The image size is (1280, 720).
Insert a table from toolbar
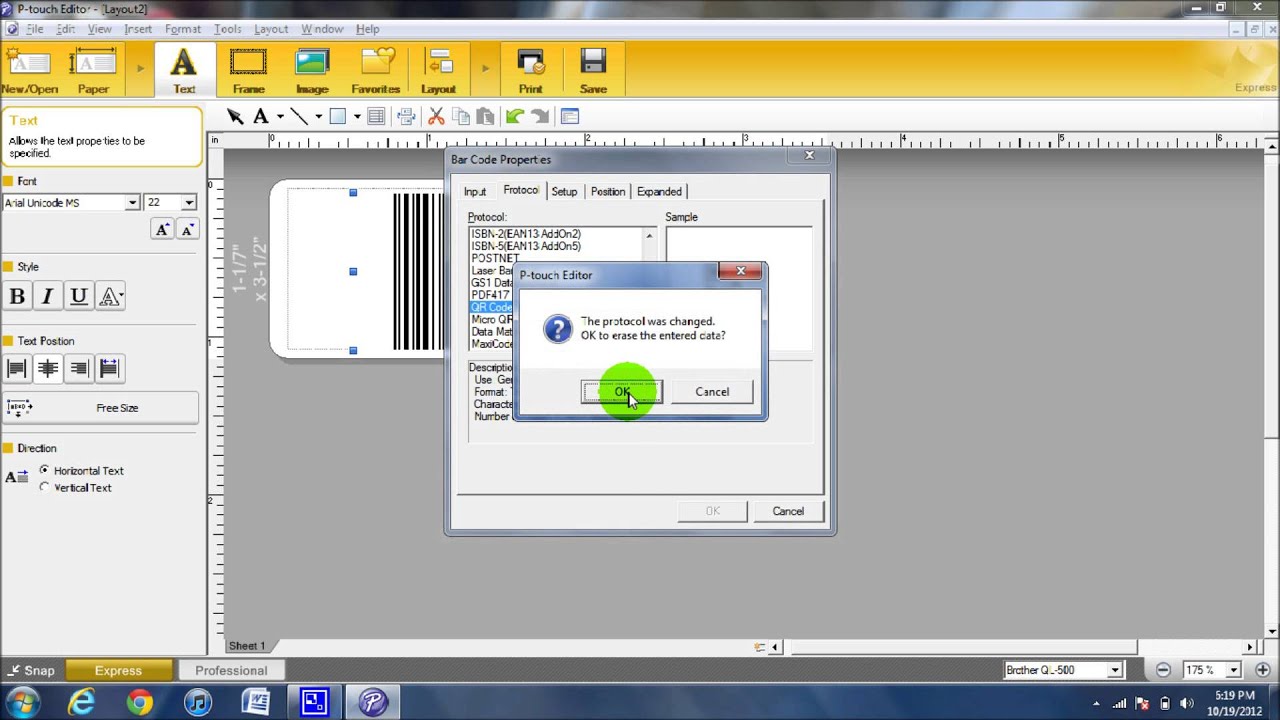[376, 117]
